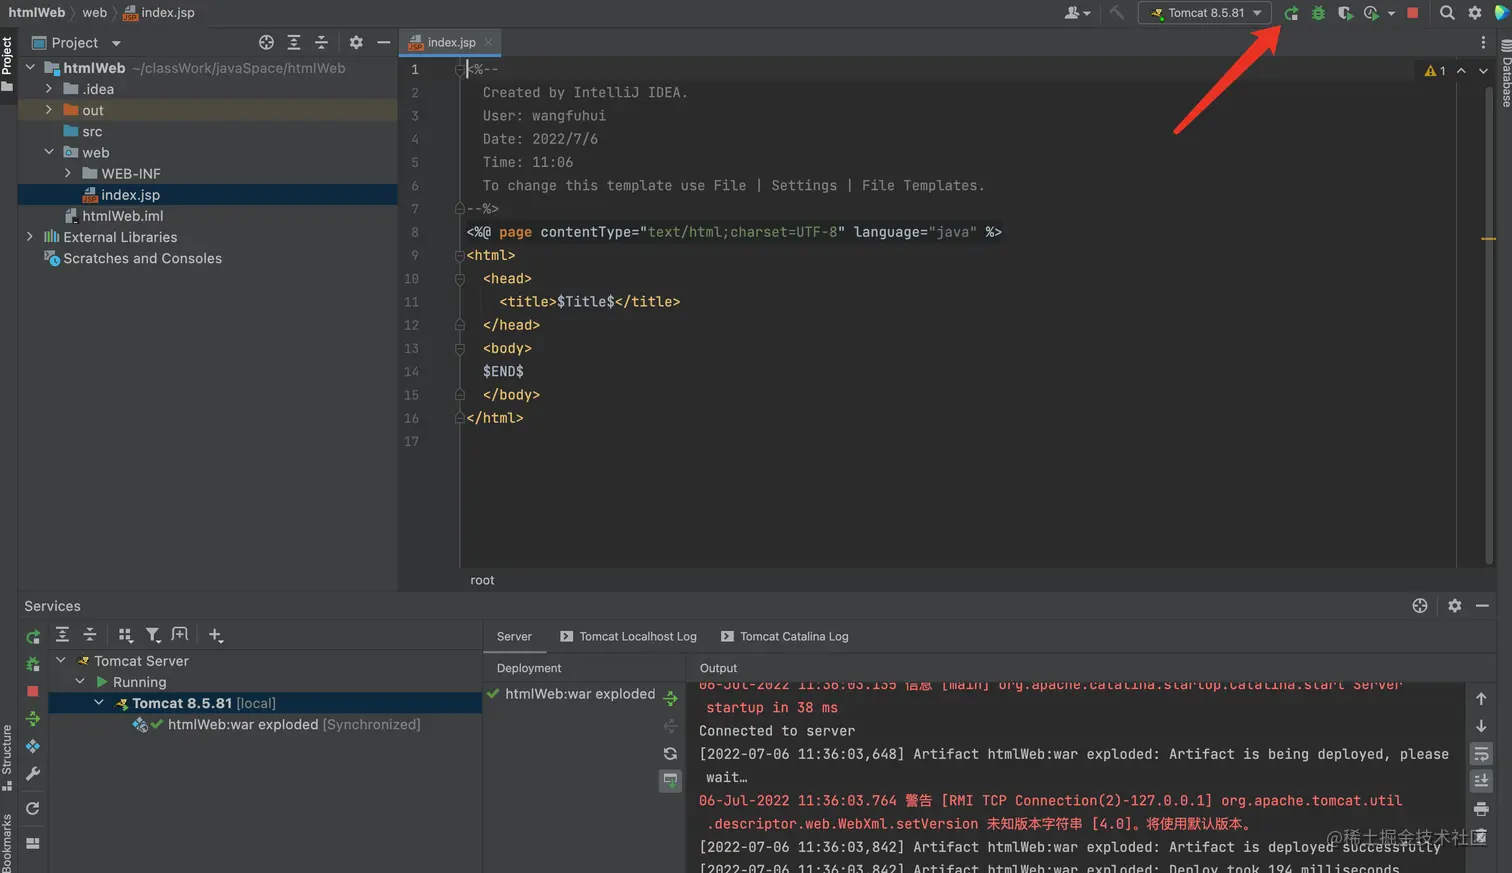The width and height of the screenshot is (1512, 873).
Task: Collapse all in Services tree toolbar
Action: 90,634
